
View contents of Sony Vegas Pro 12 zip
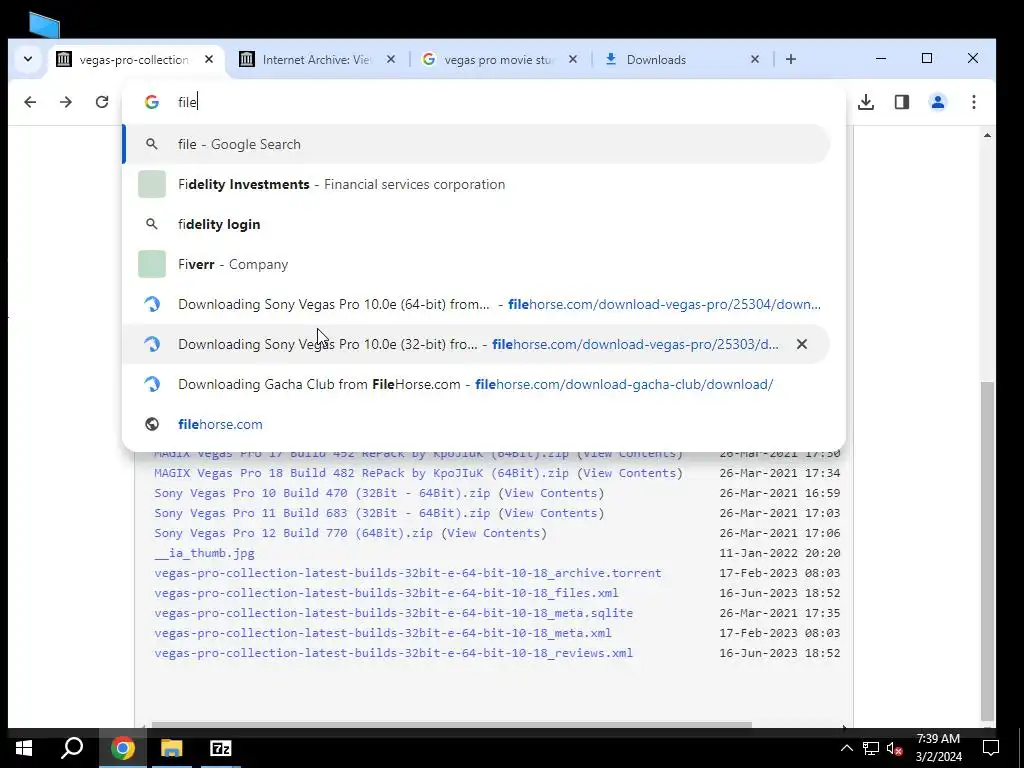[x=494, y=533]
